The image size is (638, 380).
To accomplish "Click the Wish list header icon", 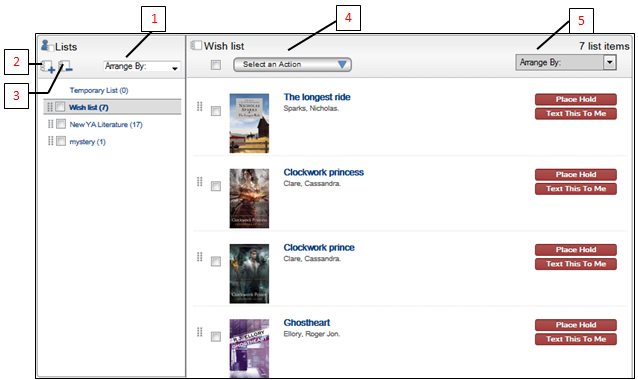I will (x=196, y=45).
